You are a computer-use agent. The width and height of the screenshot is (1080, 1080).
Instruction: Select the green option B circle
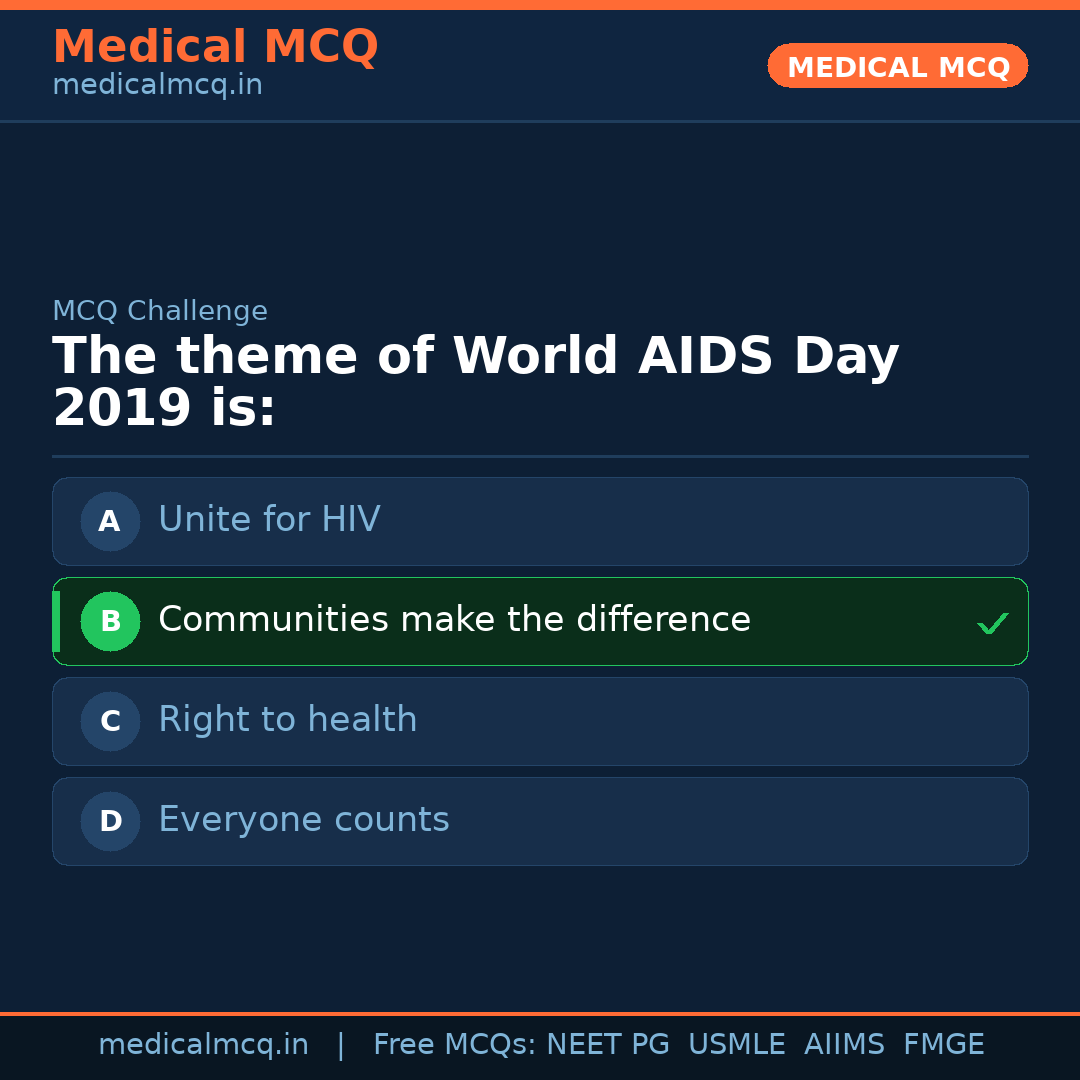(110, 621)
